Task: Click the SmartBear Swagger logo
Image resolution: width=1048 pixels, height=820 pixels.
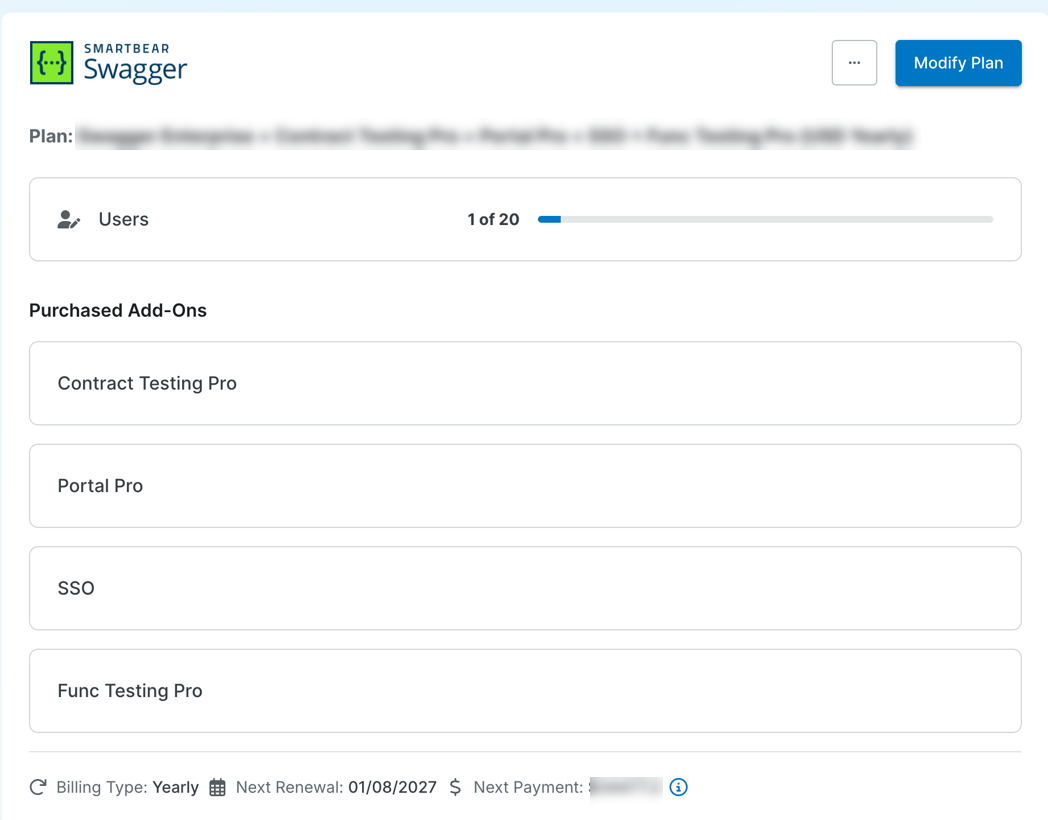Action: tap(108, 63)
